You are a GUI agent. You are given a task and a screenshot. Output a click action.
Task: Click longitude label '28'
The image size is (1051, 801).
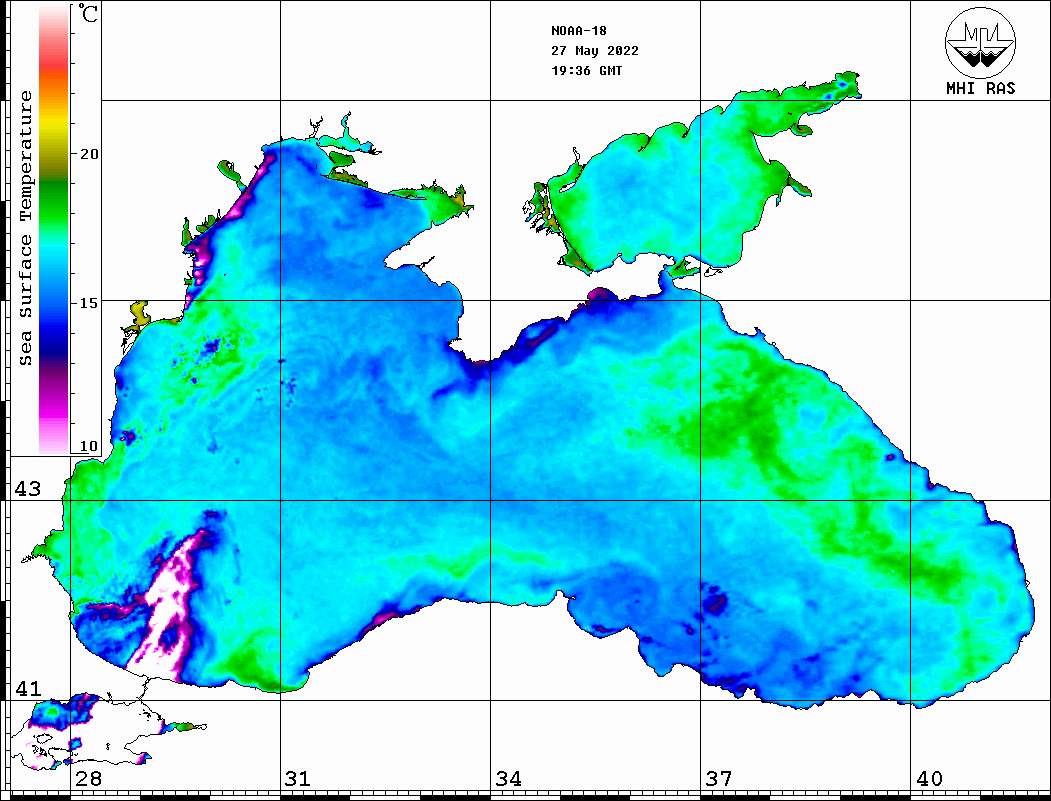click(x=88, y=779)
